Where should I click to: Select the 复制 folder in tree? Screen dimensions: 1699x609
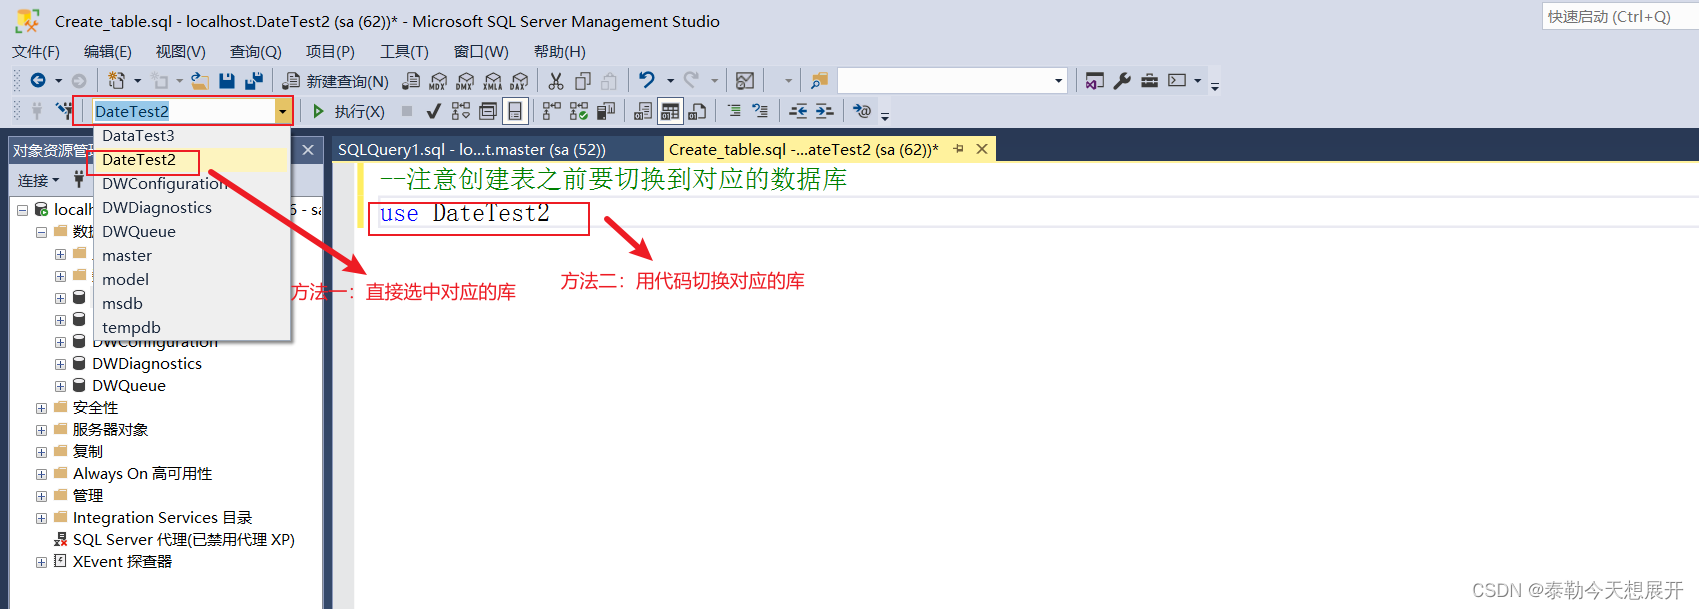coord(88,452)
